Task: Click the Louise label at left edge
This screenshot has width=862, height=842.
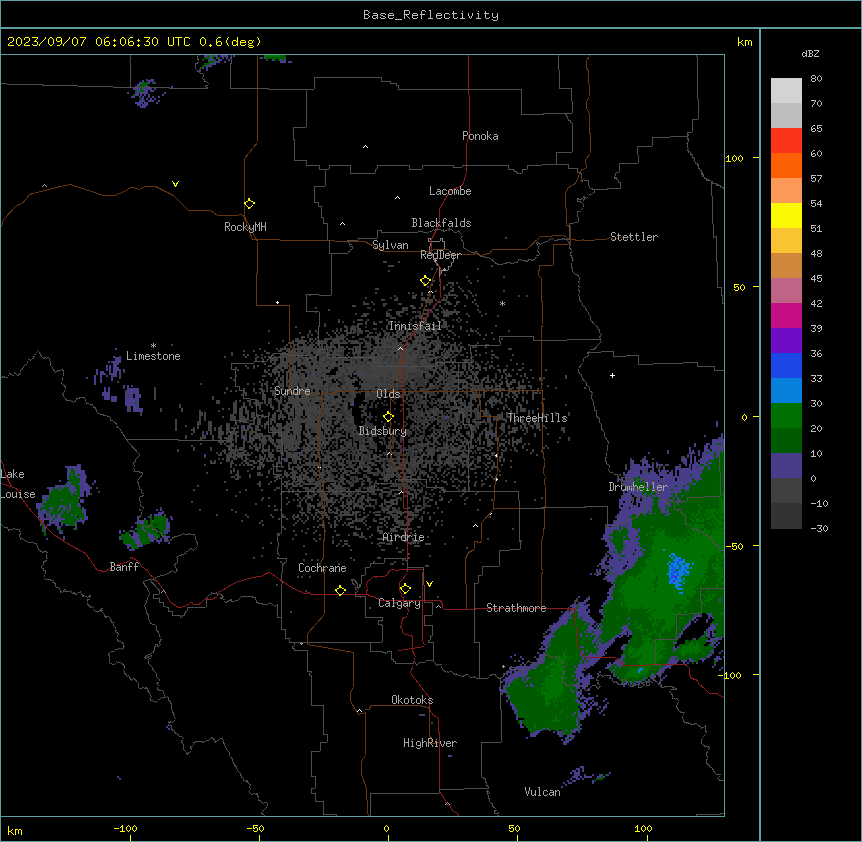Action: (18, 494)
